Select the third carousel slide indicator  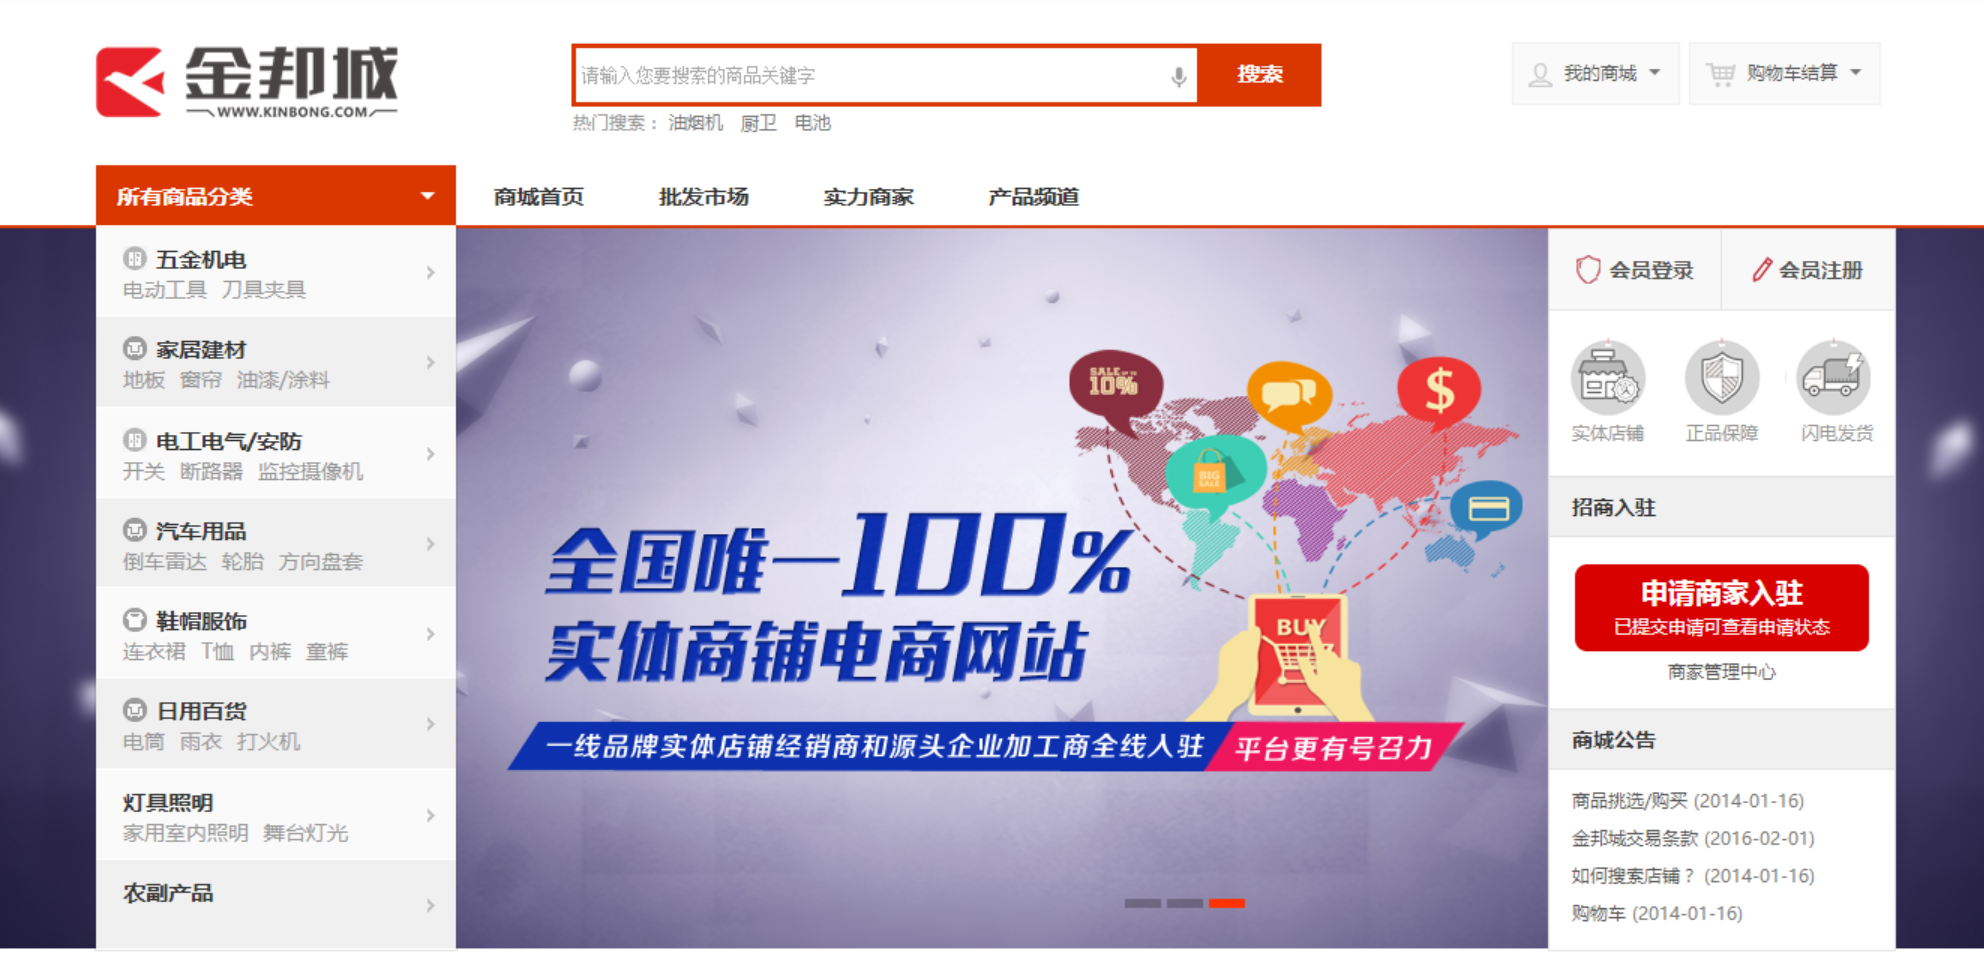1227,903
